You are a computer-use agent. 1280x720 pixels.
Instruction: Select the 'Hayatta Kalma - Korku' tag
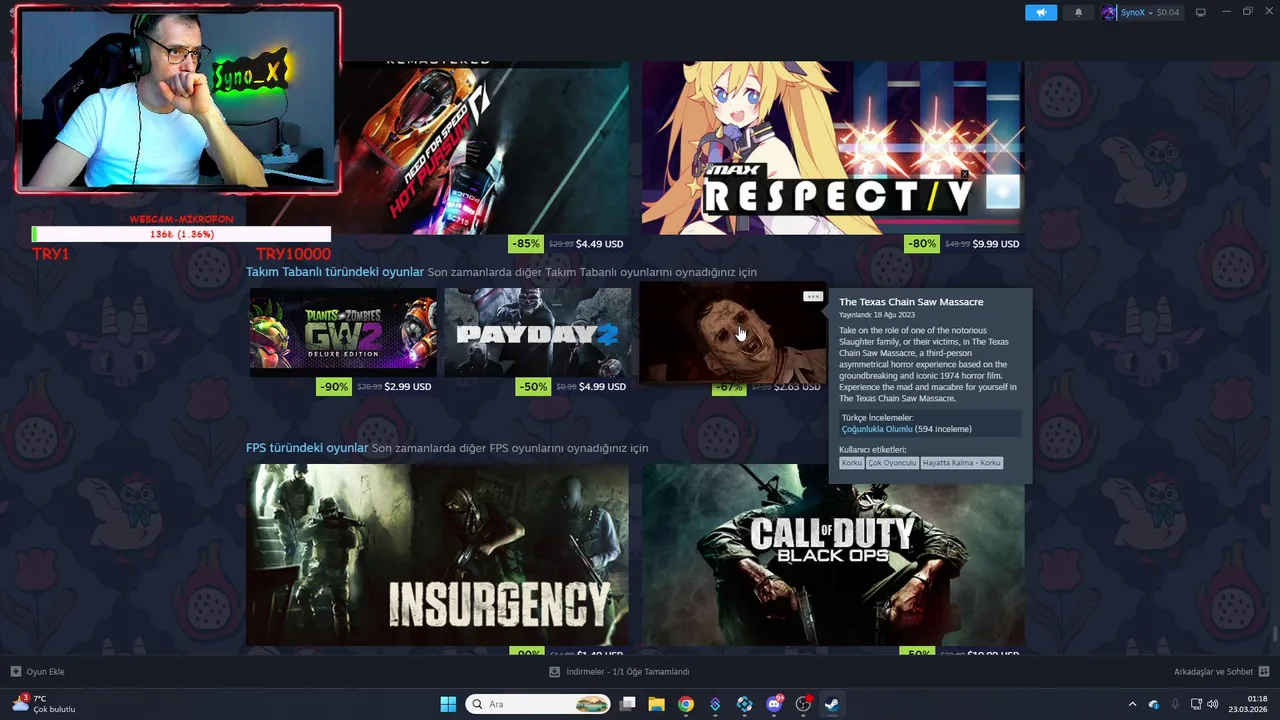tap(962, 463)
